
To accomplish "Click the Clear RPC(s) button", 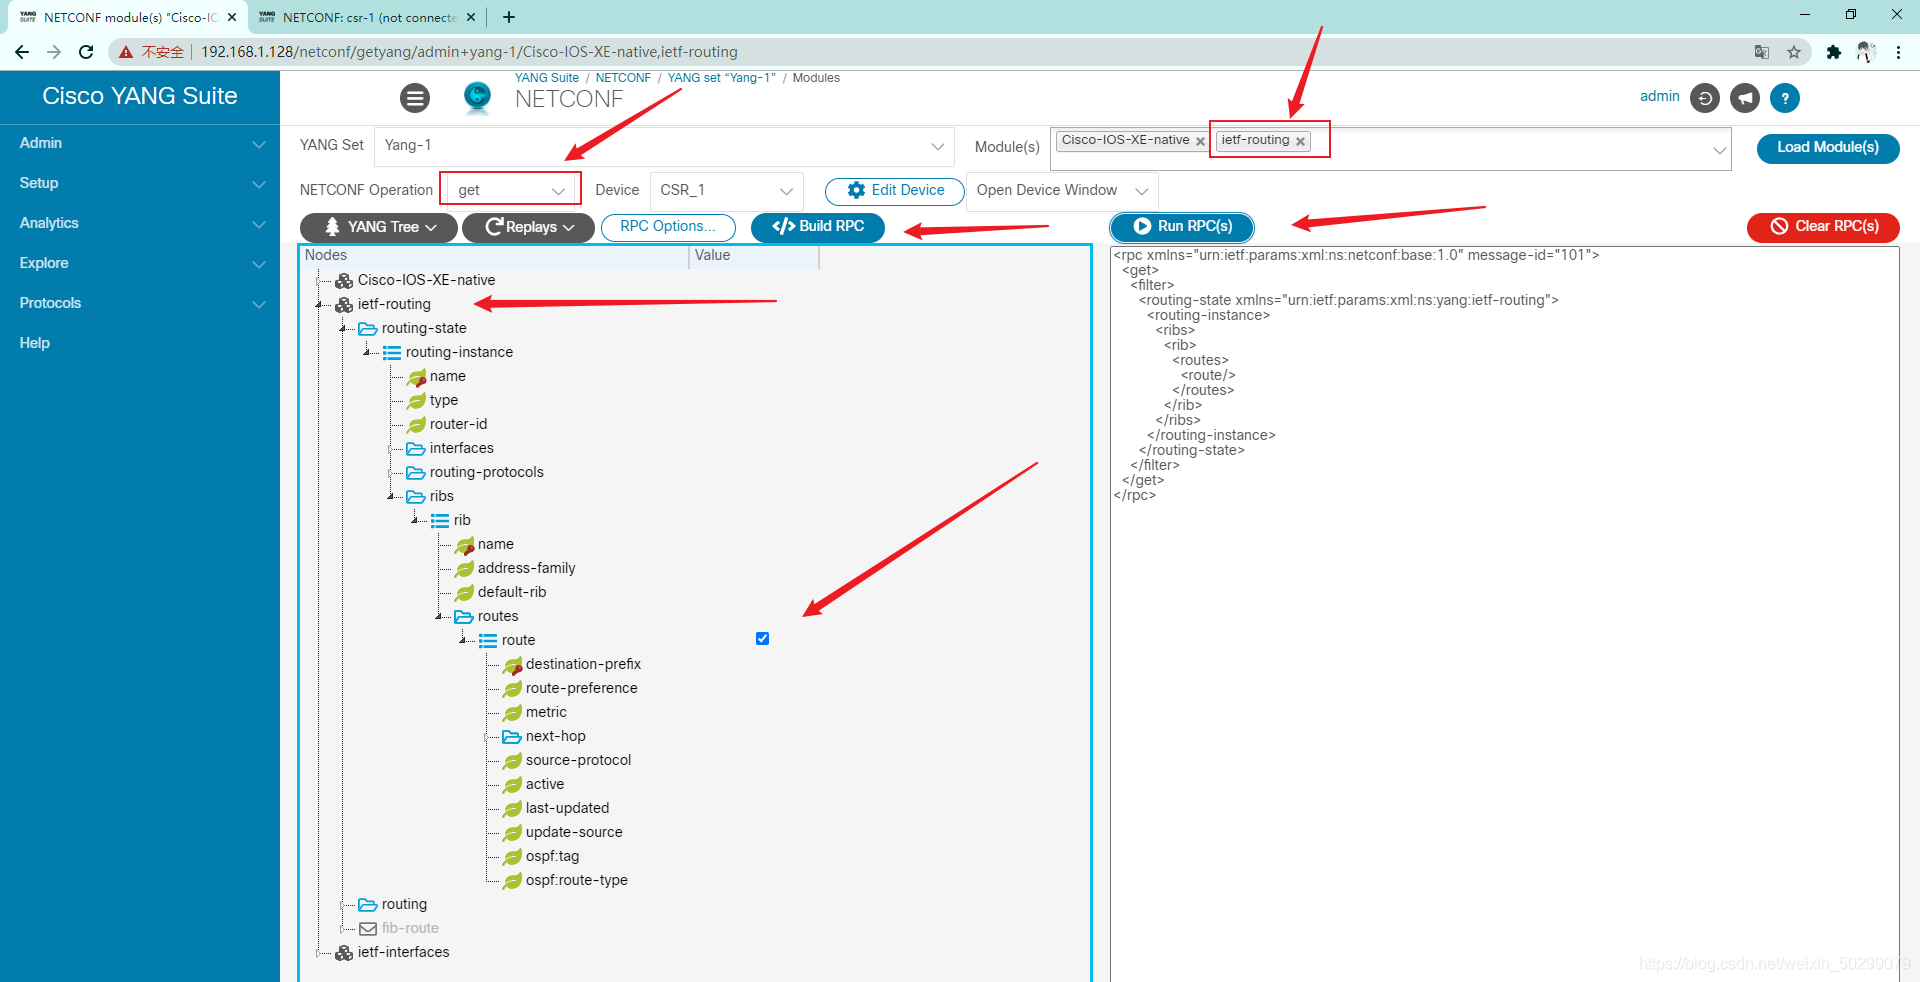I will [1823, 227].
